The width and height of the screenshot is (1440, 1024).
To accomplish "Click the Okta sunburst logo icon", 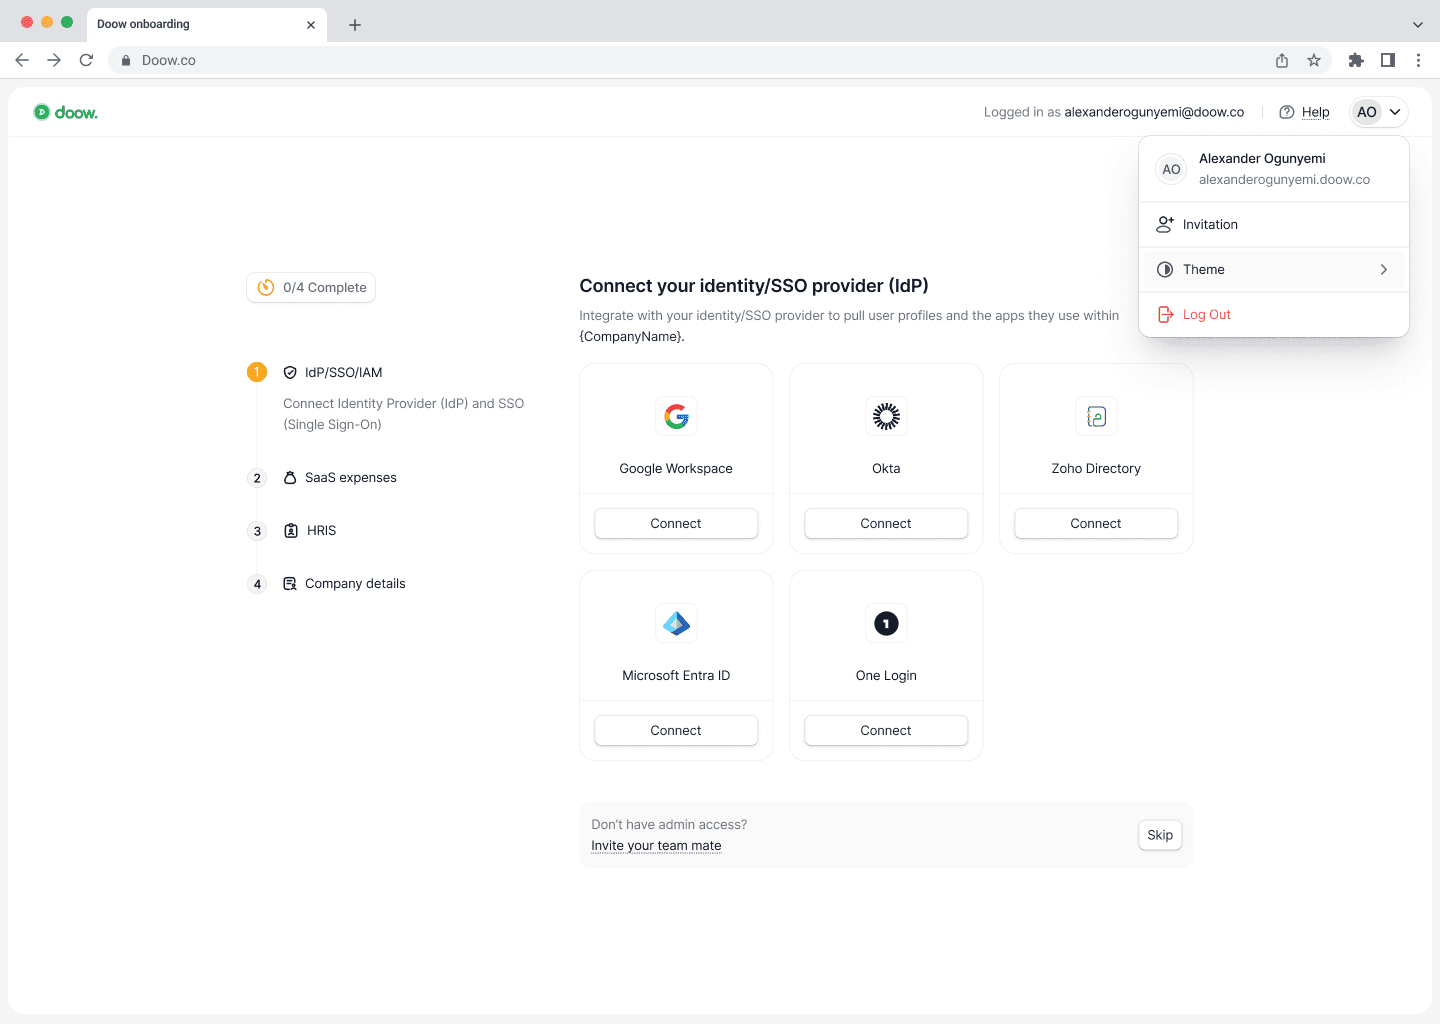I will coord(886,416).
